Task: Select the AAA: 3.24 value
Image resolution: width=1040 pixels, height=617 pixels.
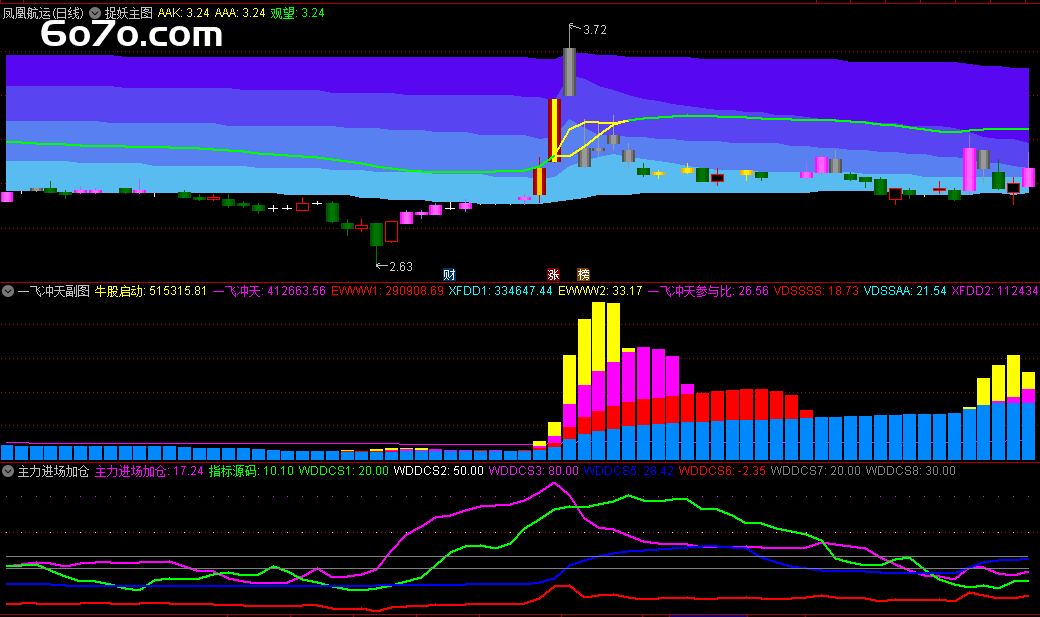Action: click(240, 13)
